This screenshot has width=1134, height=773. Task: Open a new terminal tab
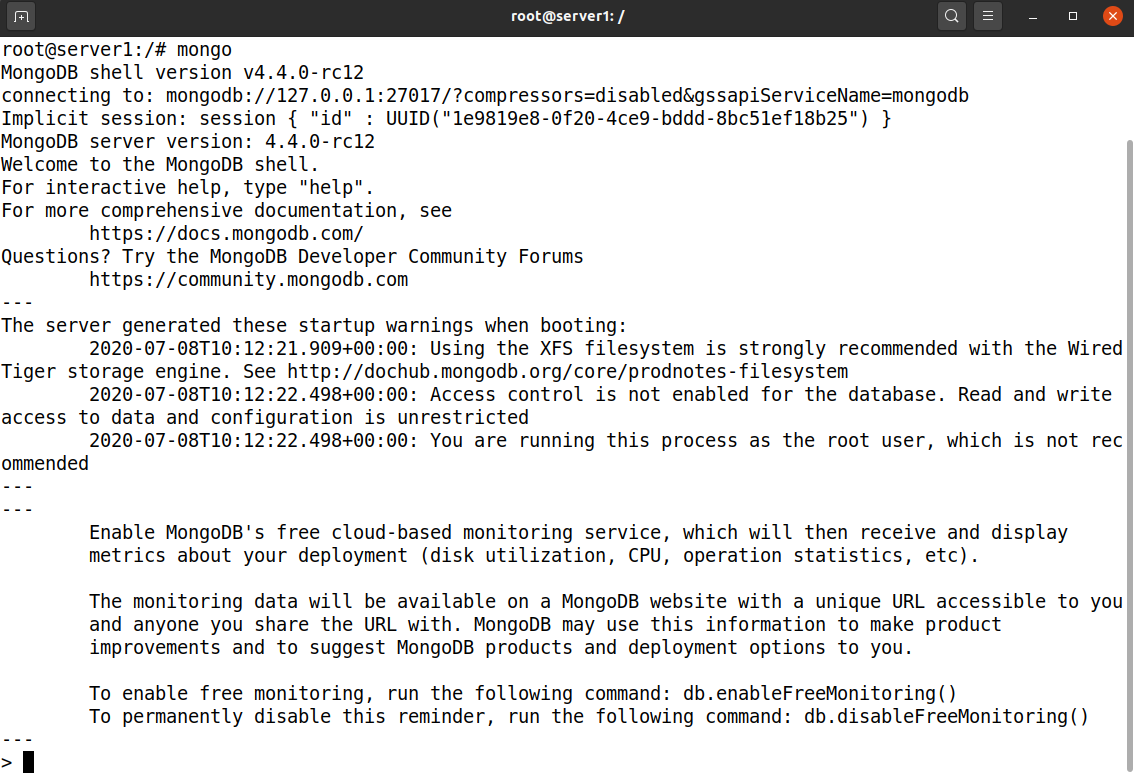[x=22, y=16]
